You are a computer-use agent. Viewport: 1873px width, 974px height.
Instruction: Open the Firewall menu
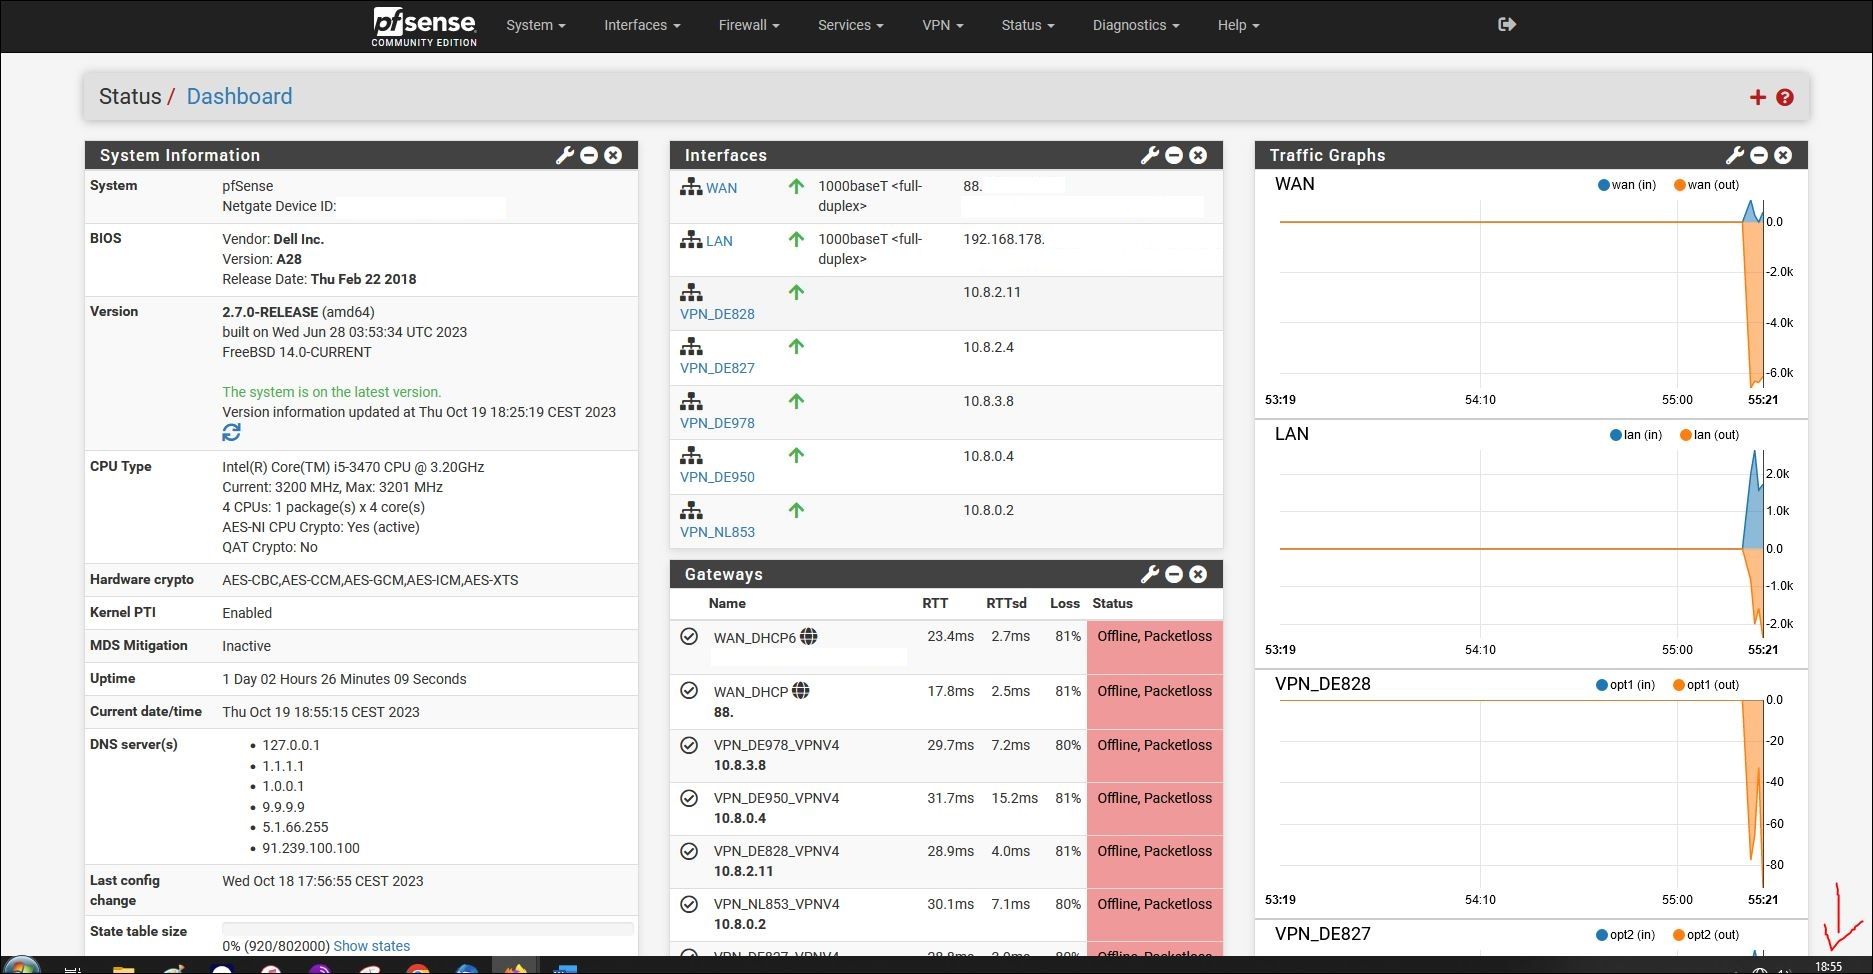pos(749,25)
